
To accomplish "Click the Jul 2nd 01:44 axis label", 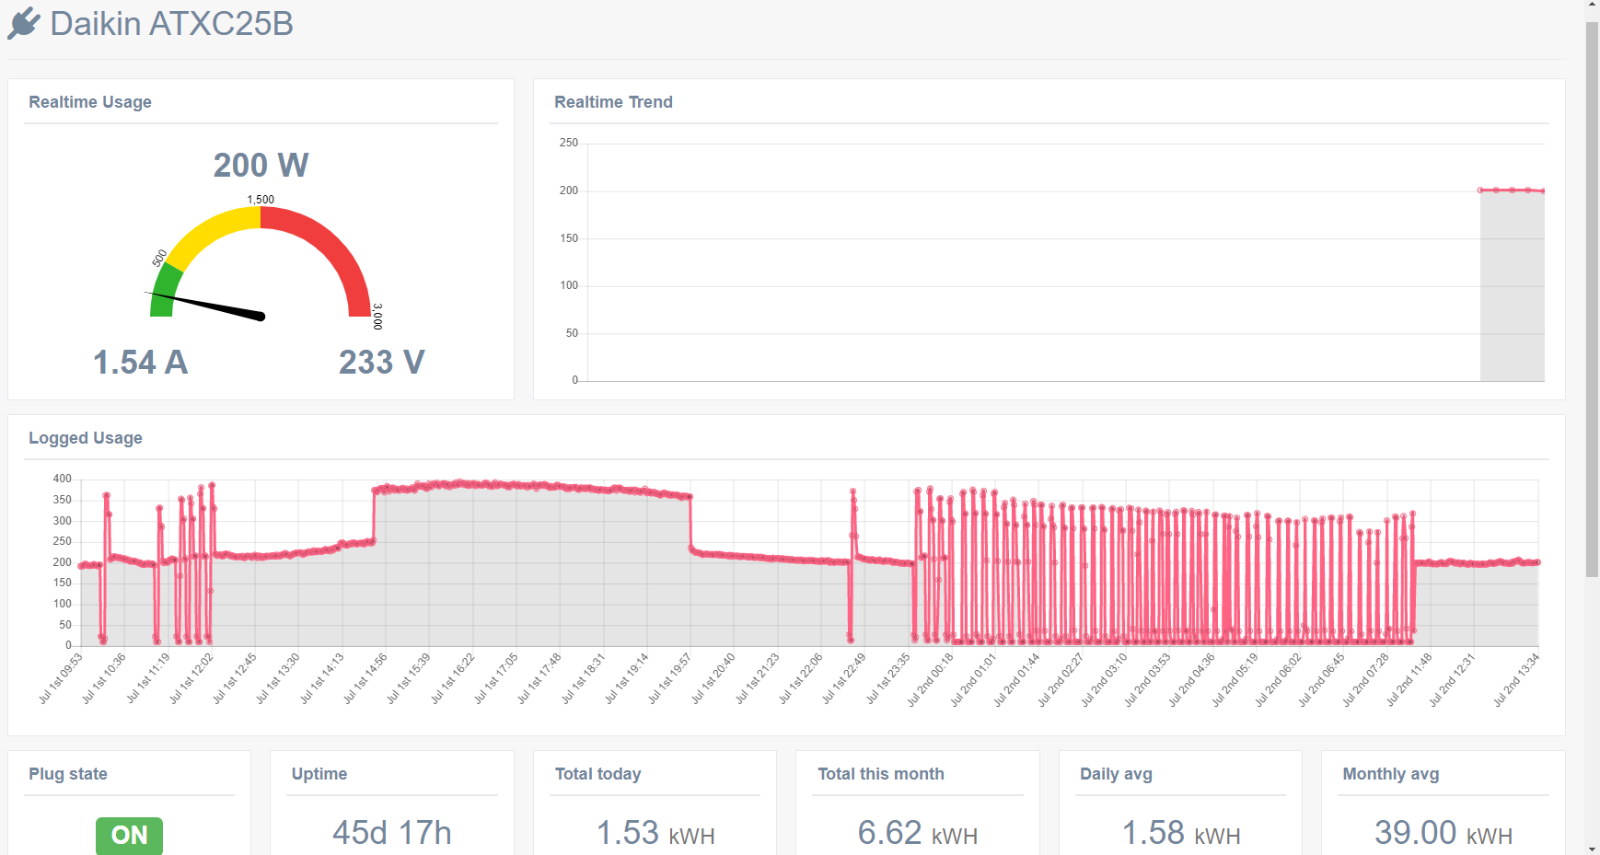I will click(1017, 680).
